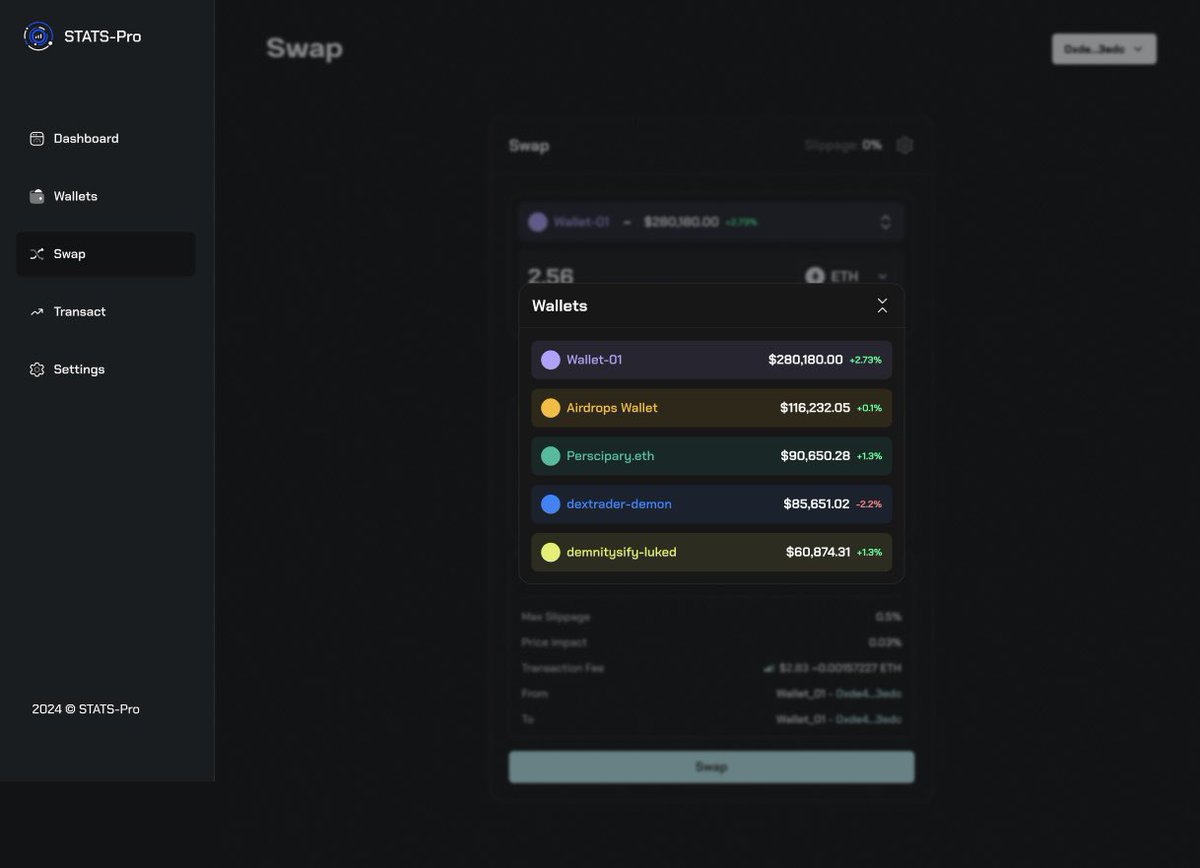Open the Dashboard page
The image size is (1200, 868).
coord(106,139)
